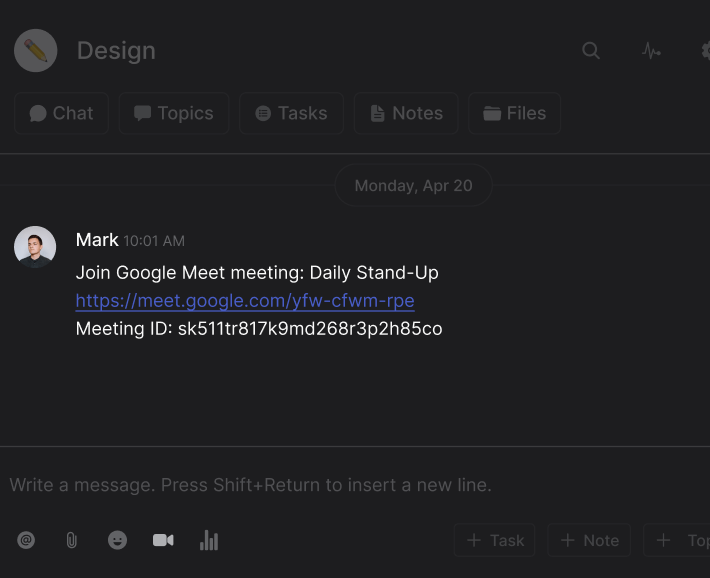Click the + Note button
Viewport: 710px width, 578px height.
tap(589, 540)
